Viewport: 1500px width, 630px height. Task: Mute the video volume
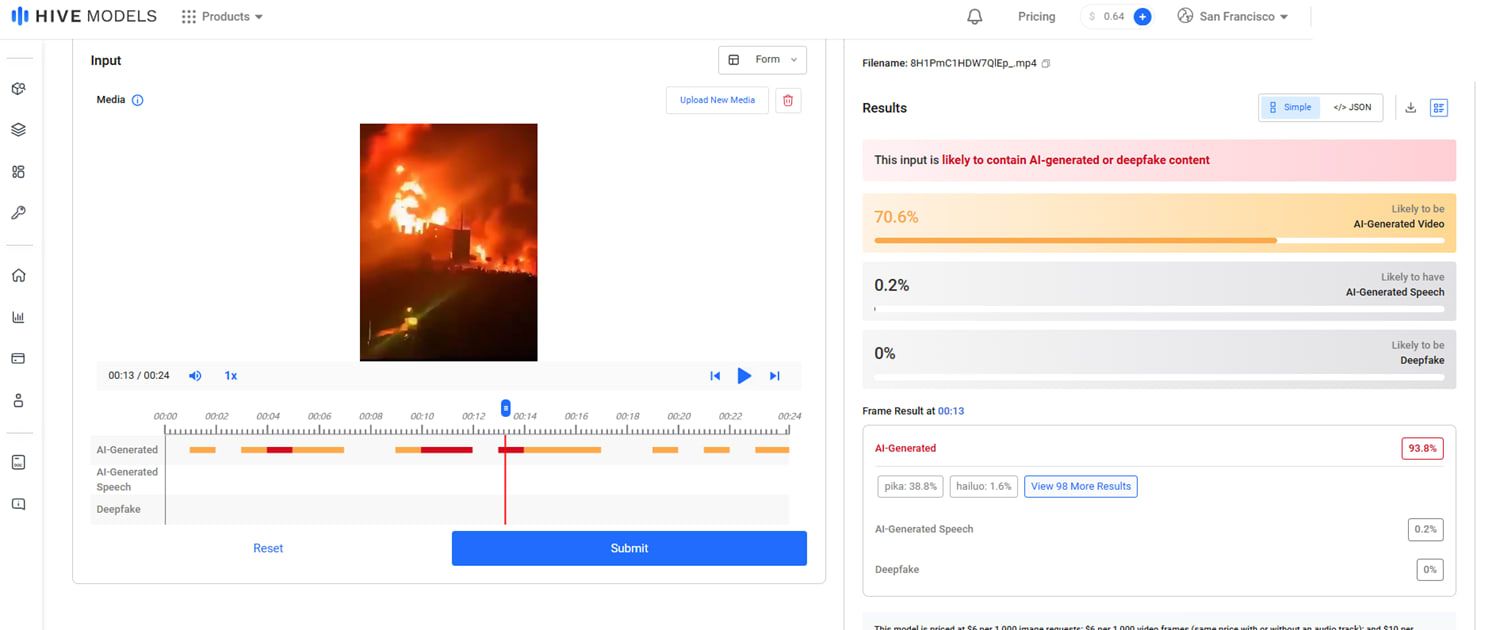click(195, 376)
